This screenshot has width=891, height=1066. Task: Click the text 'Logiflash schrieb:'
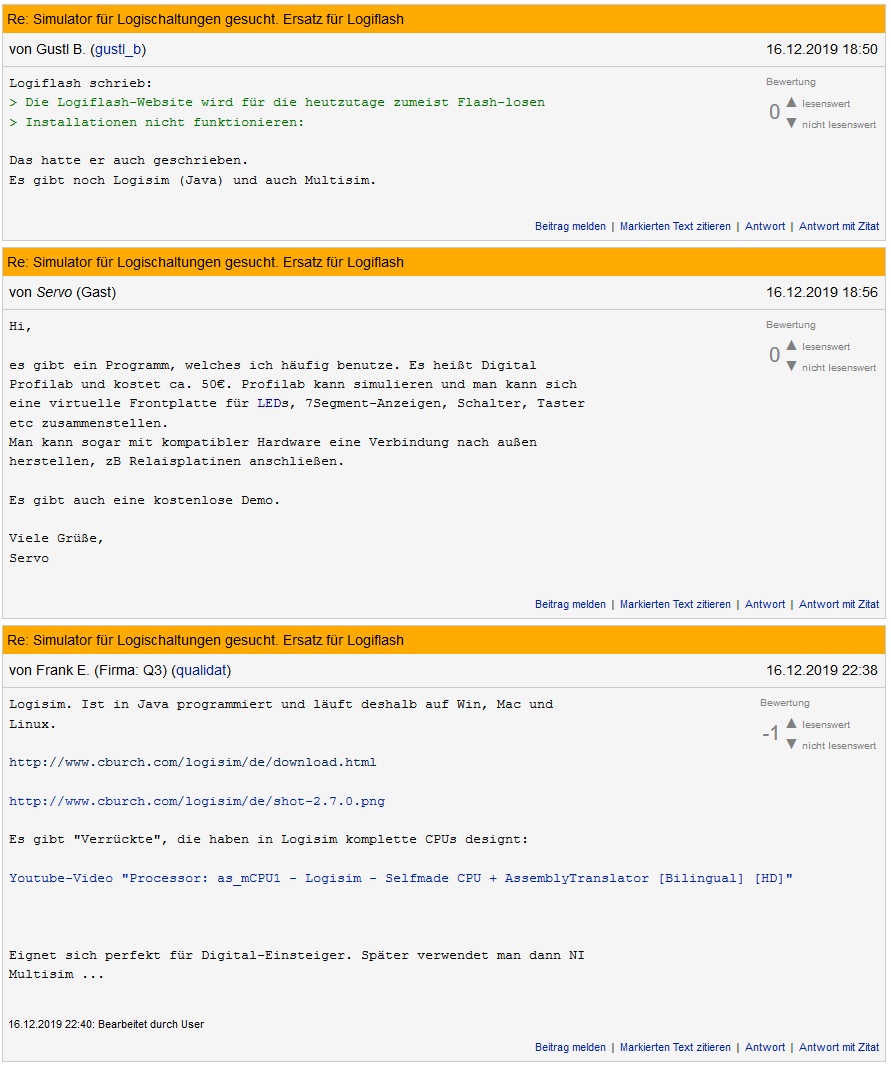coord(81,83)
